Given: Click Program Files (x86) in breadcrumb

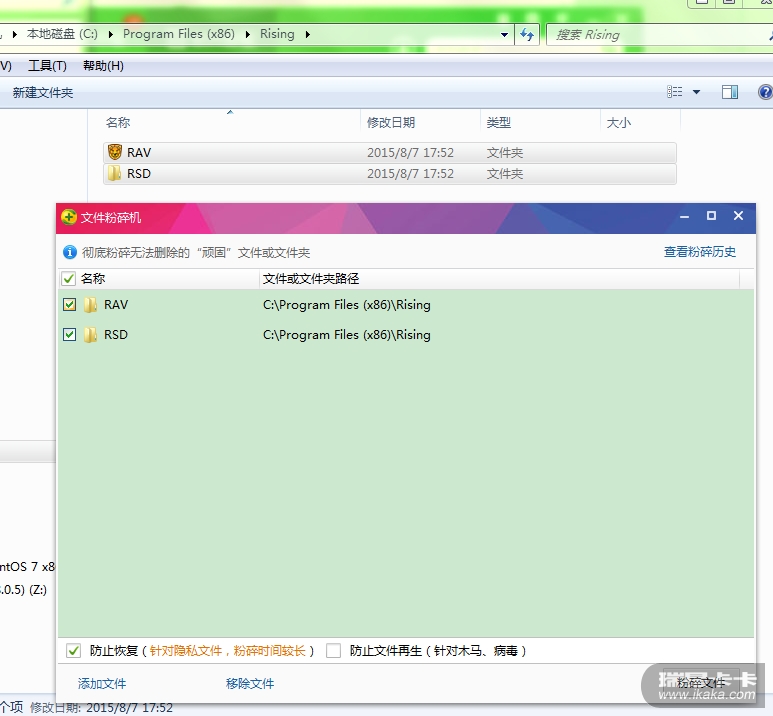Looking at the screenshot, I should click(x=178, y=34).
